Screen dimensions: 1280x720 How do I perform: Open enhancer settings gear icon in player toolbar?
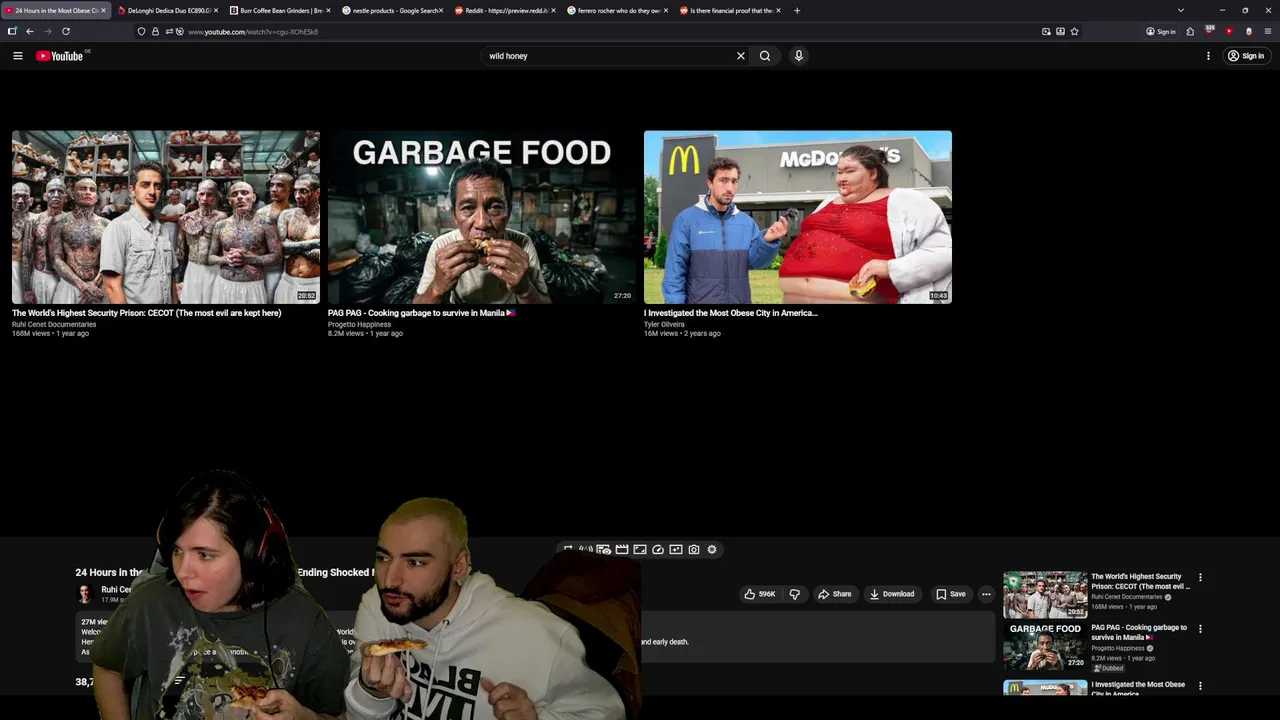tap(712, 550)
